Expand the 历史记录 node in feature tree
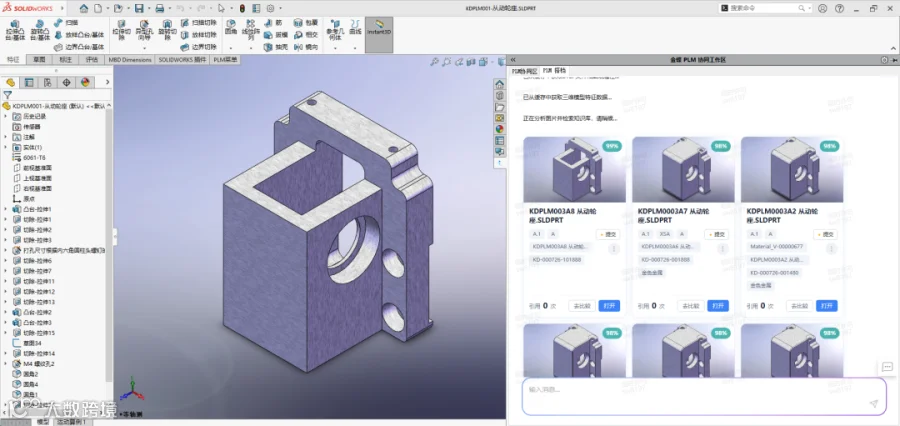 point(6,116)
